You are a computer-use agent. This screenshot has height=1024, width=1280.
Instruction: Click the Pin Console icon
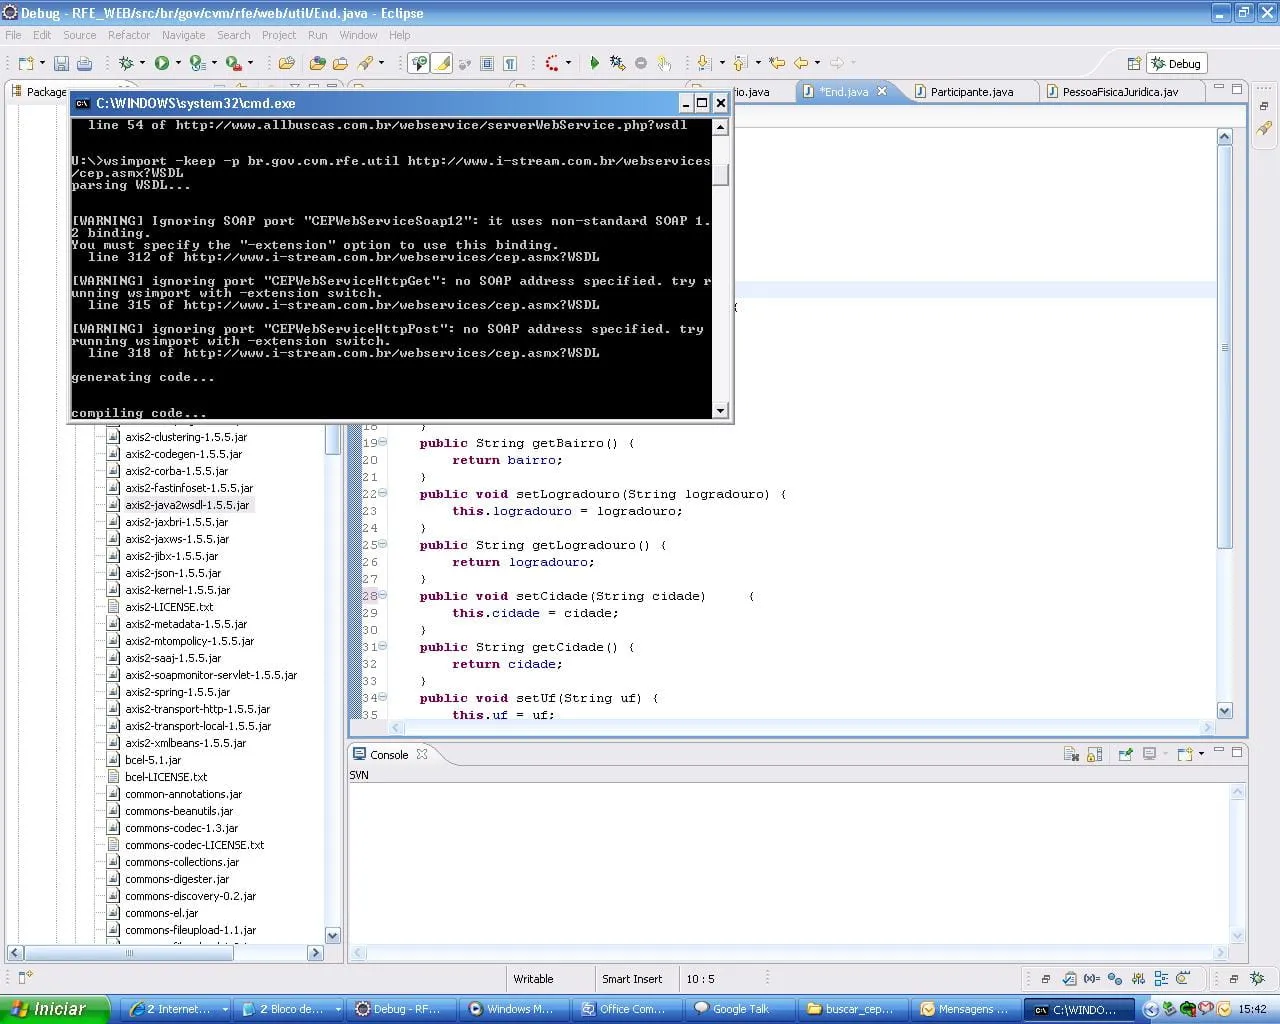(x=1125, y=754)
